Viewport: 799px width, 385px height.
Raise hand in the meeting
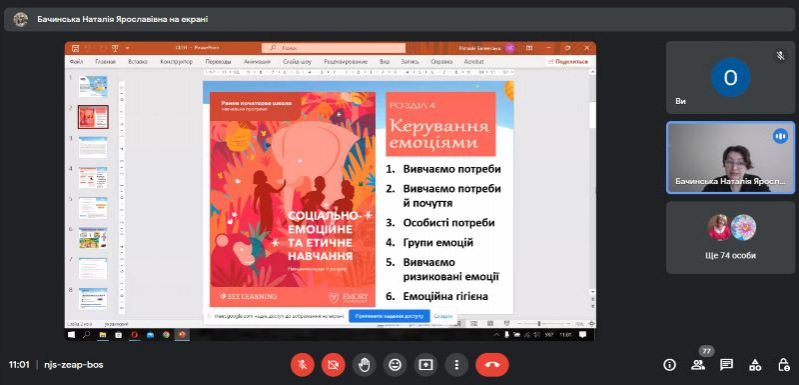(x=364, y=365)
